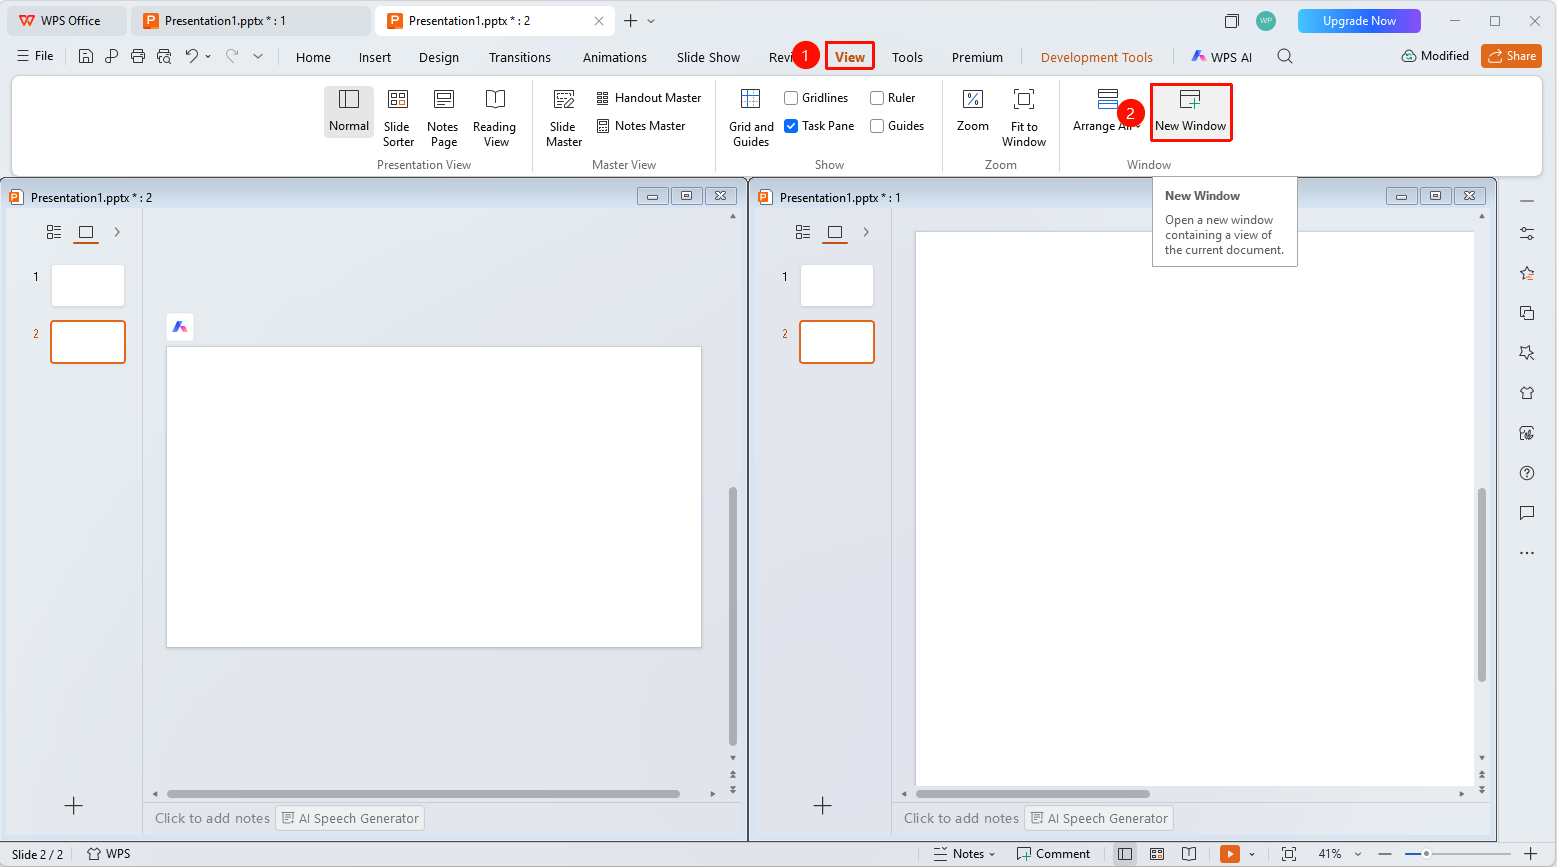This screenshot has width=1557, height=867.
Task: Open Handout Master
Action: point(649,98)
